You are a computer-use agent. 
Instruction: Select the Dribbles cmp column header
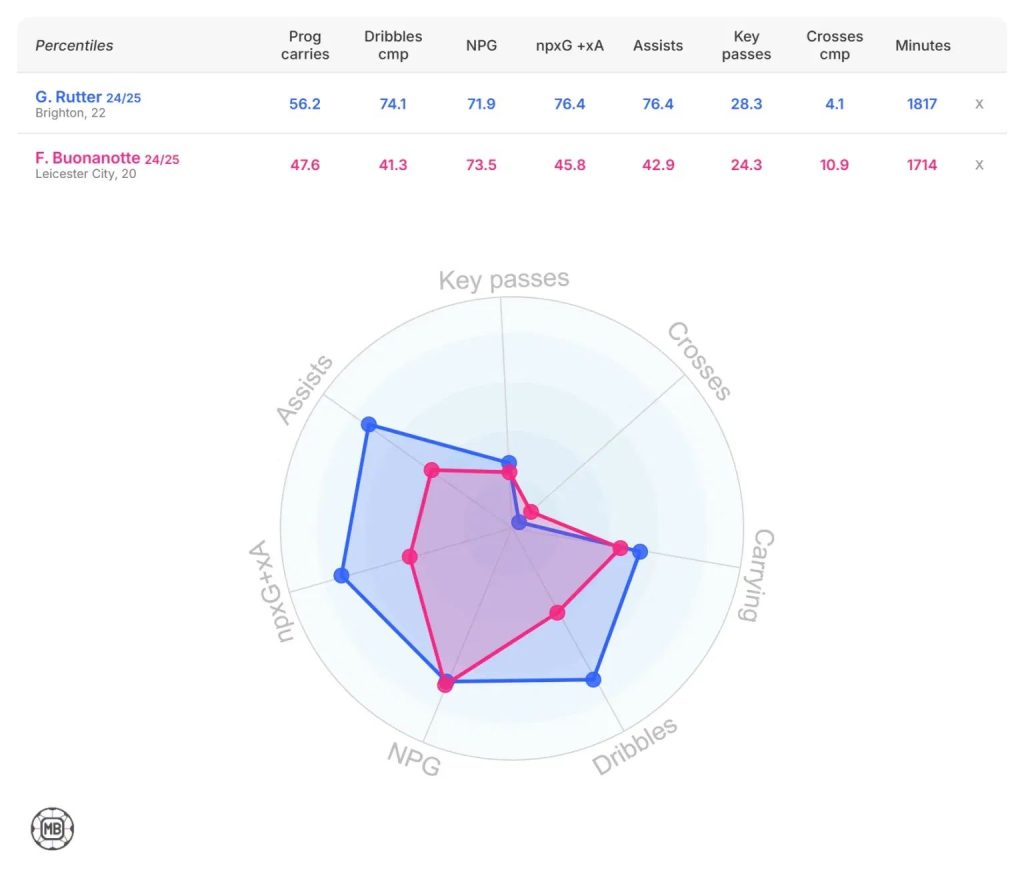click(x=393, y=45)
